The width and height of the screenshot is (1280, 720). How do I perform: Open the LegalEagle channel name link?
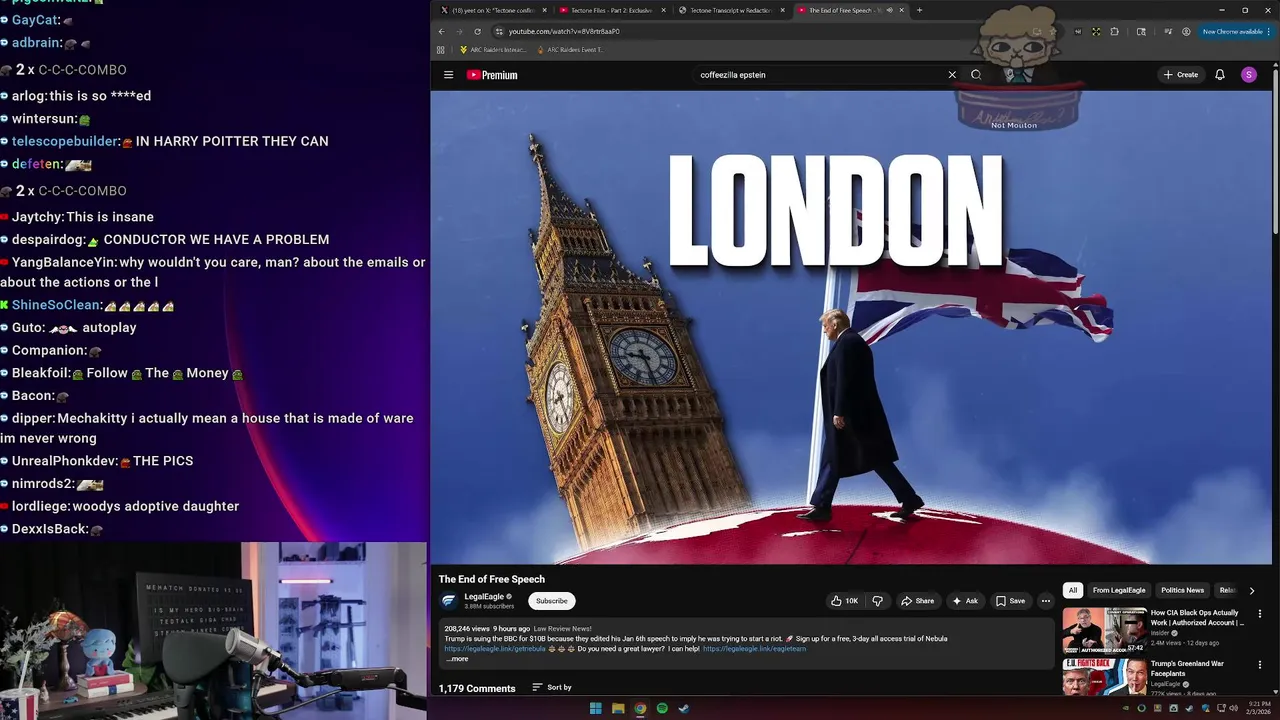click(x=484, y=597)
